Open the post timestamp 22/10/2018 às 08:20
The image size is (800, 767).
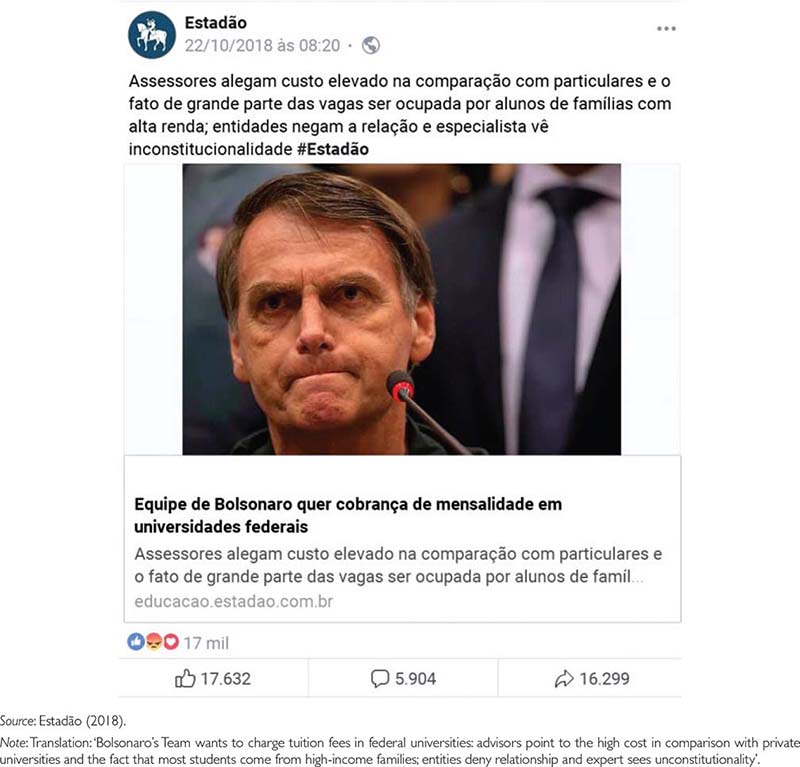point(262,45)
